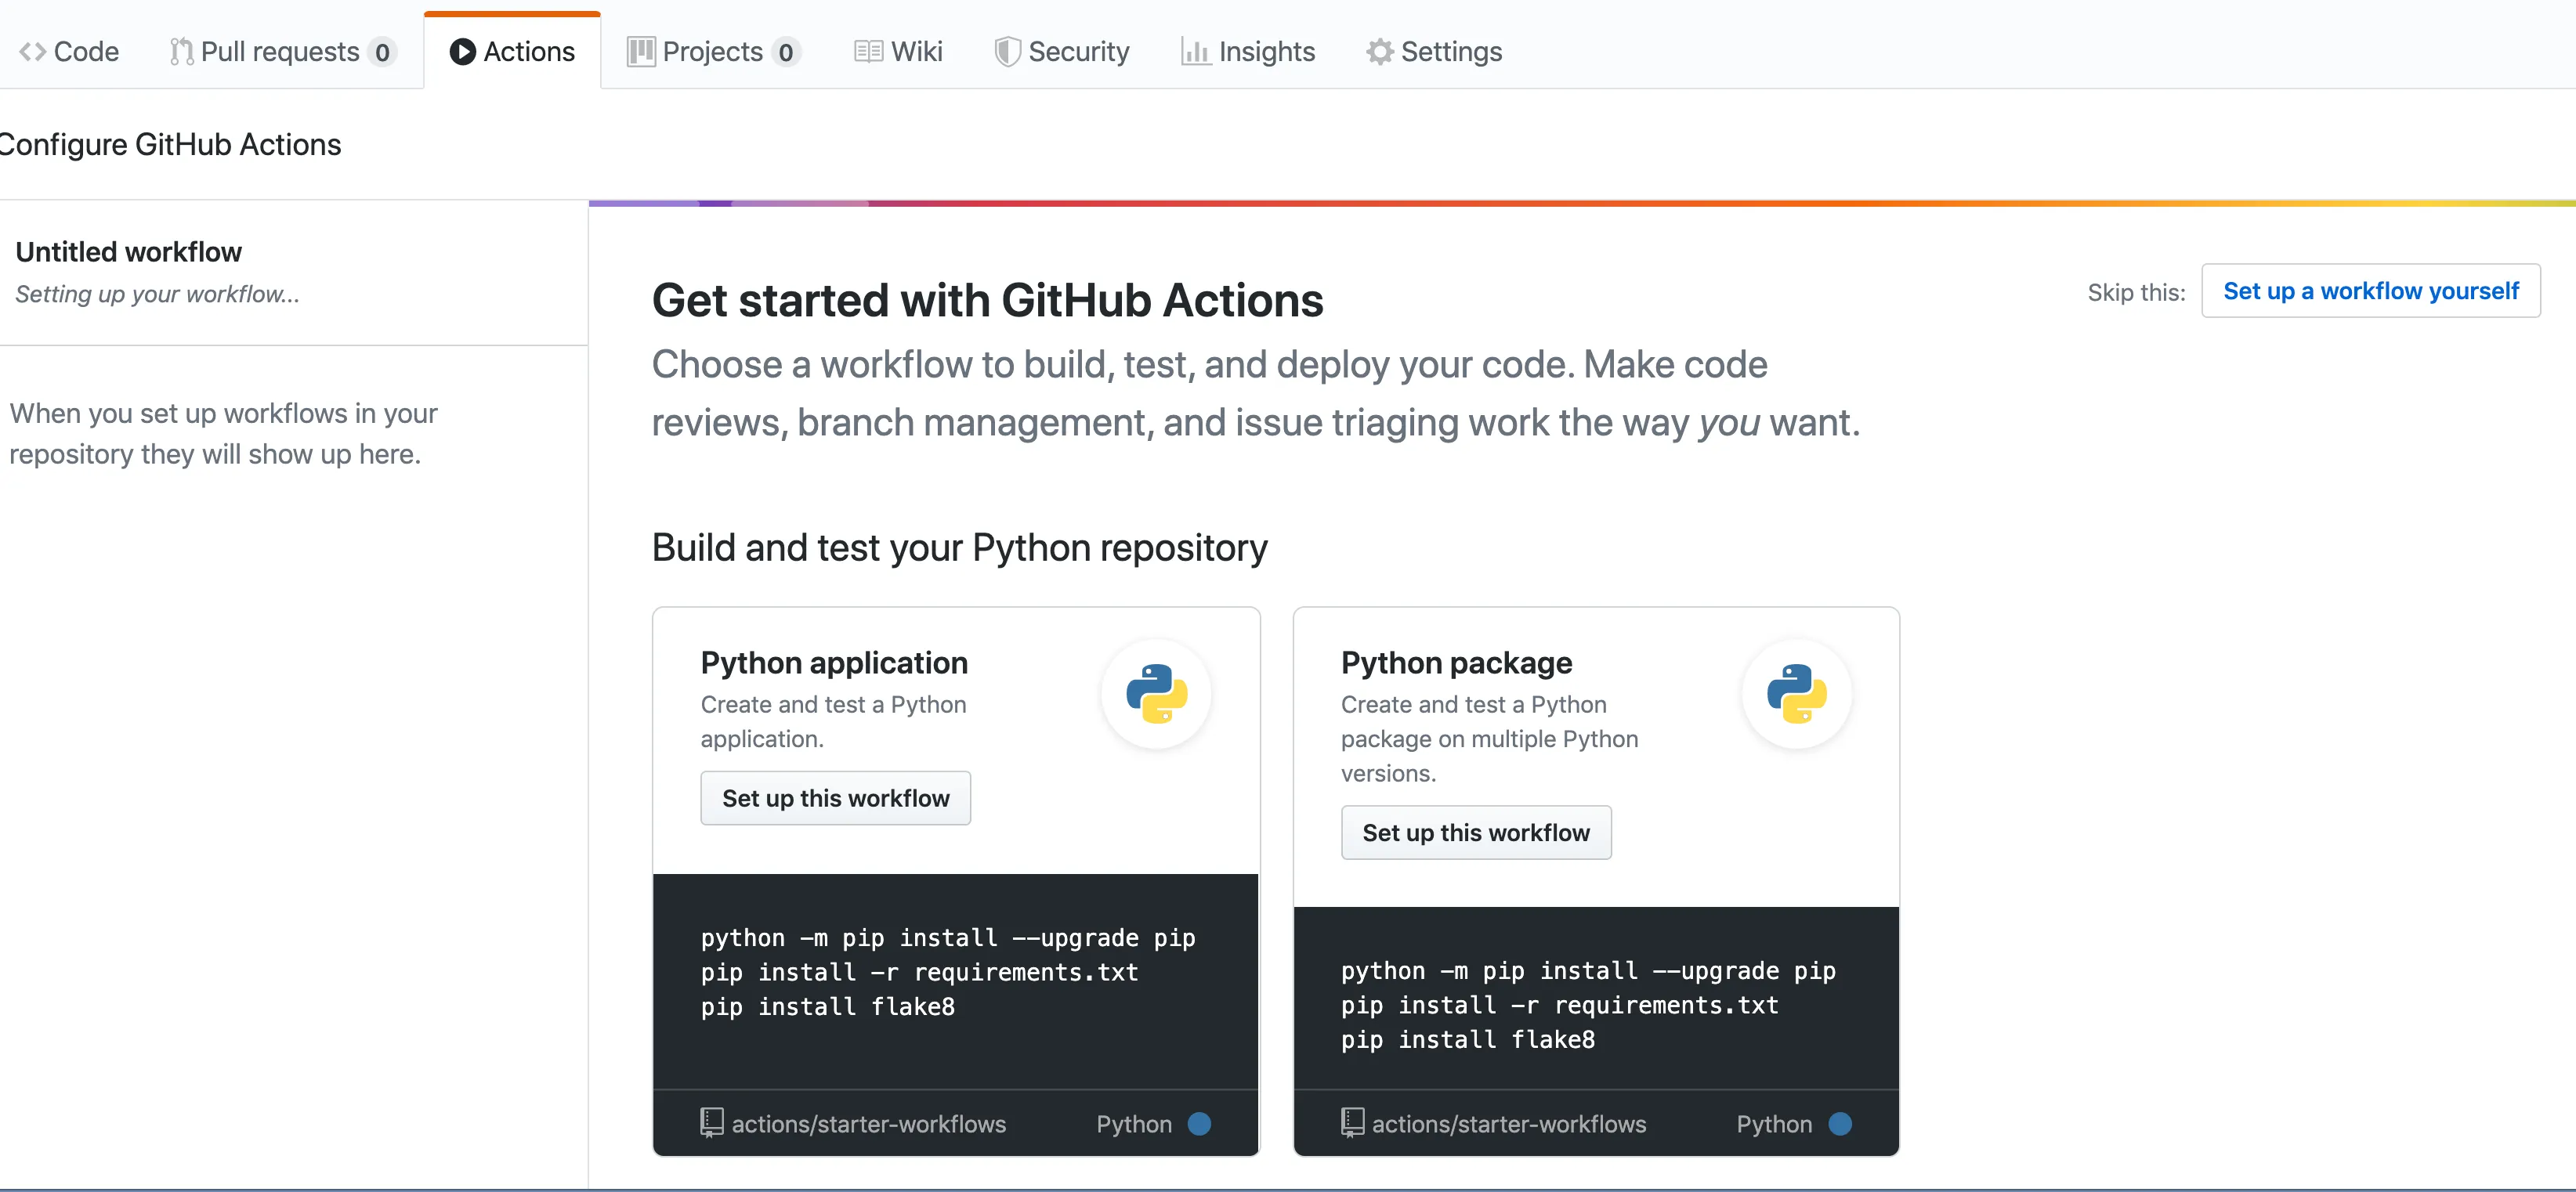This screenshot has width=2576, height=1192.
Task: Click the Settings gear icon
Action: click(1380, 52)
